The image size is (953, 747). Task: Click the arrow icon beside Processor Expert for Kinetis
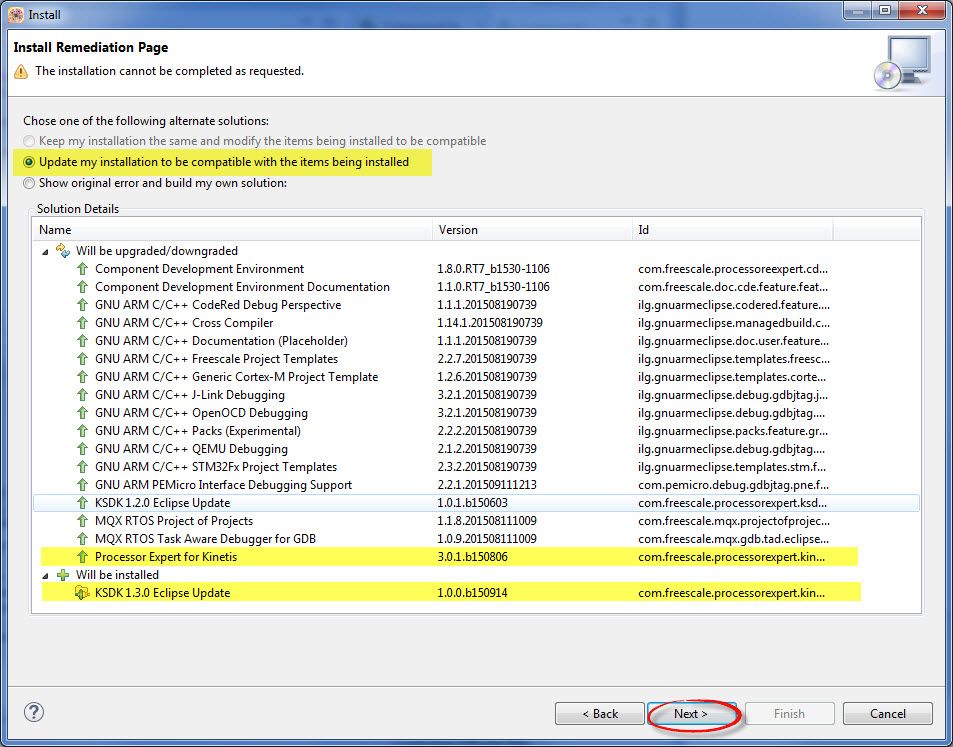[x=82, y=557]
